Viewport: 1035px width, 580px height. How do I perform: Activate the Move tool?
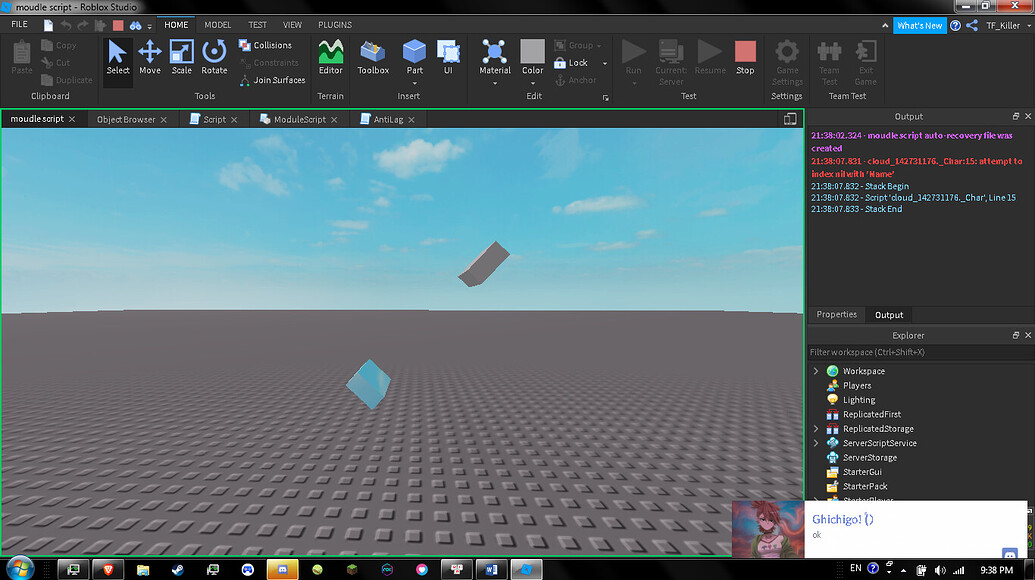[150, 57]
